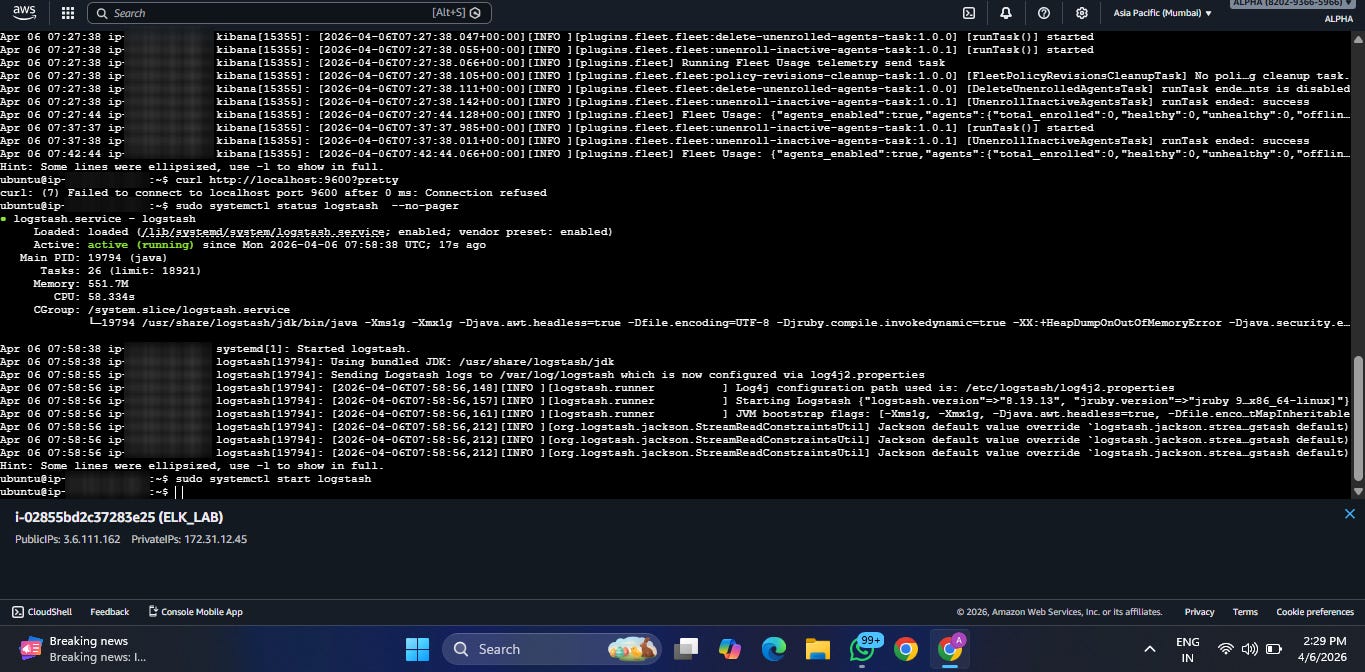Click the PublicIPs 3.6.111.162 text
The height and width of the screenshot is (672, 1365).
tap(67, 539)
